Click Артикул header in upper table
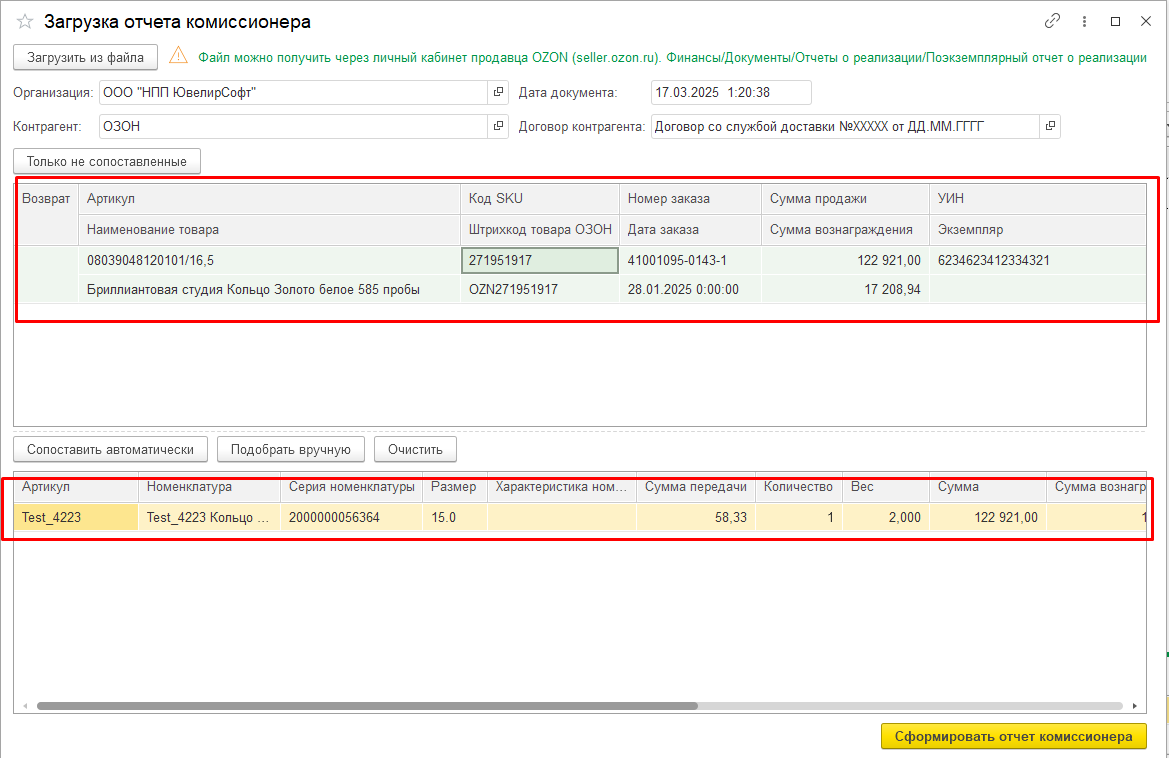The image size is (1169, 758). pyautogui.click(x=269, y=198)
